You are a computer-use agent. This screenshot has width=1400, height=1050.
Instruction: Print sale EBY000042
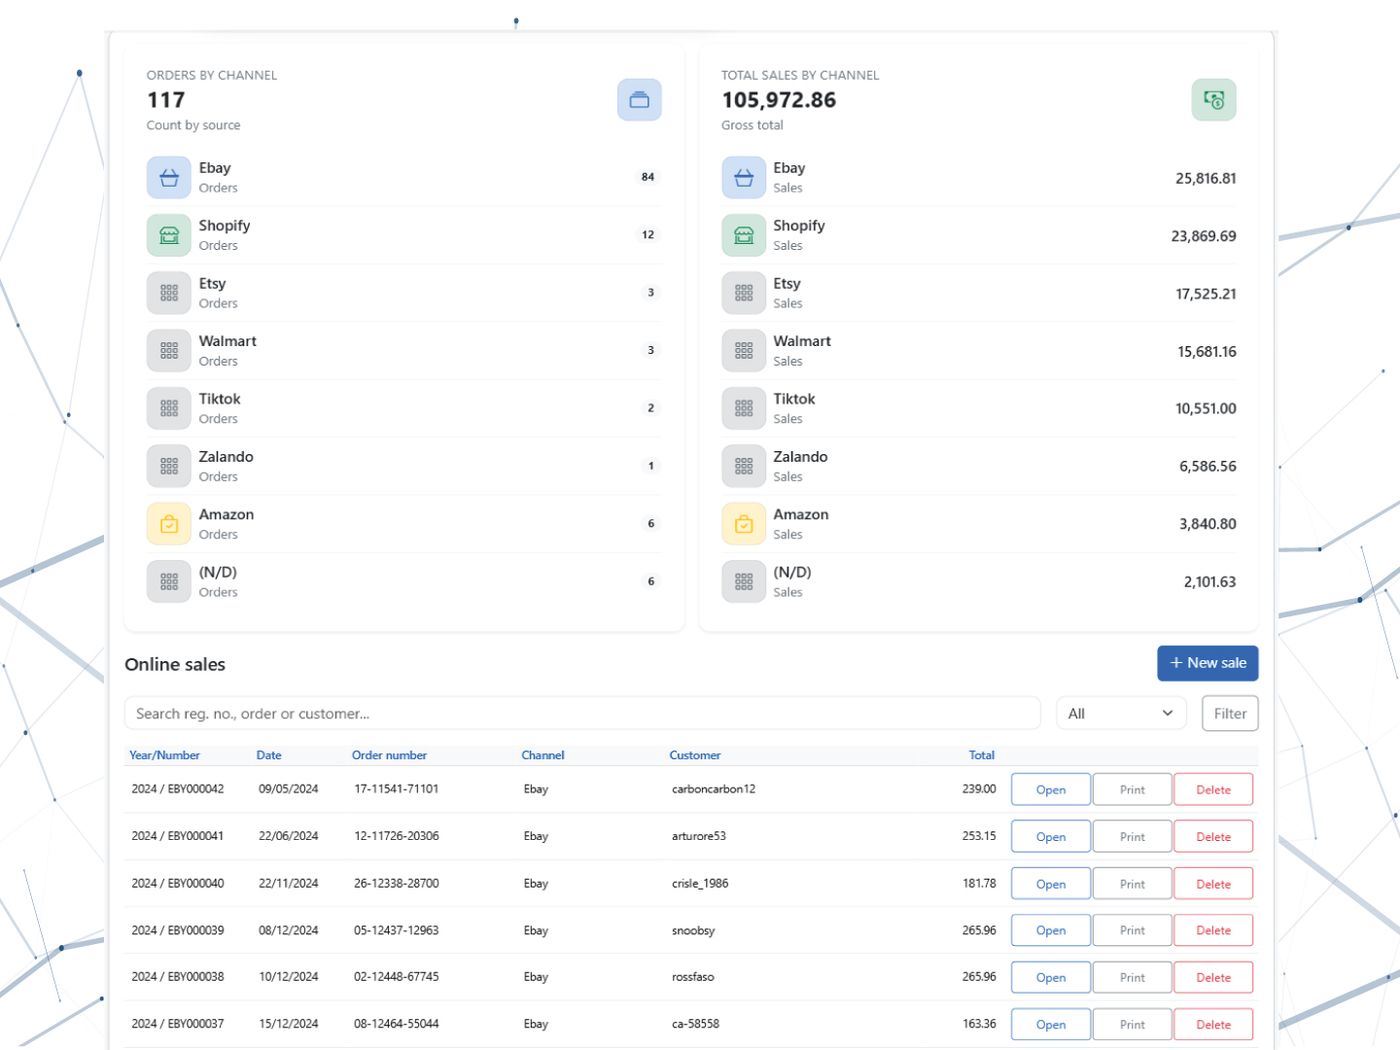(x=1132, y=790)
